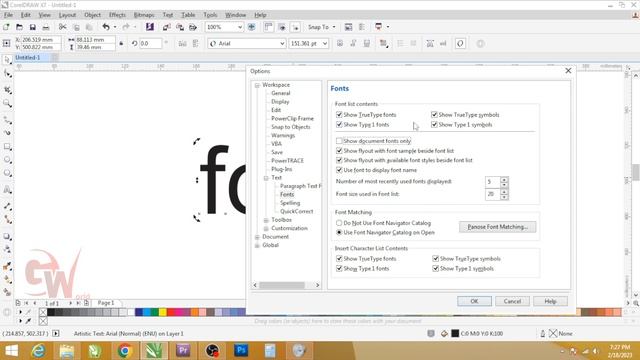The height and width of the screenshot is (360, 640).
Task: Open the 100% zoom level dropdown
Action: click(240, 27)
